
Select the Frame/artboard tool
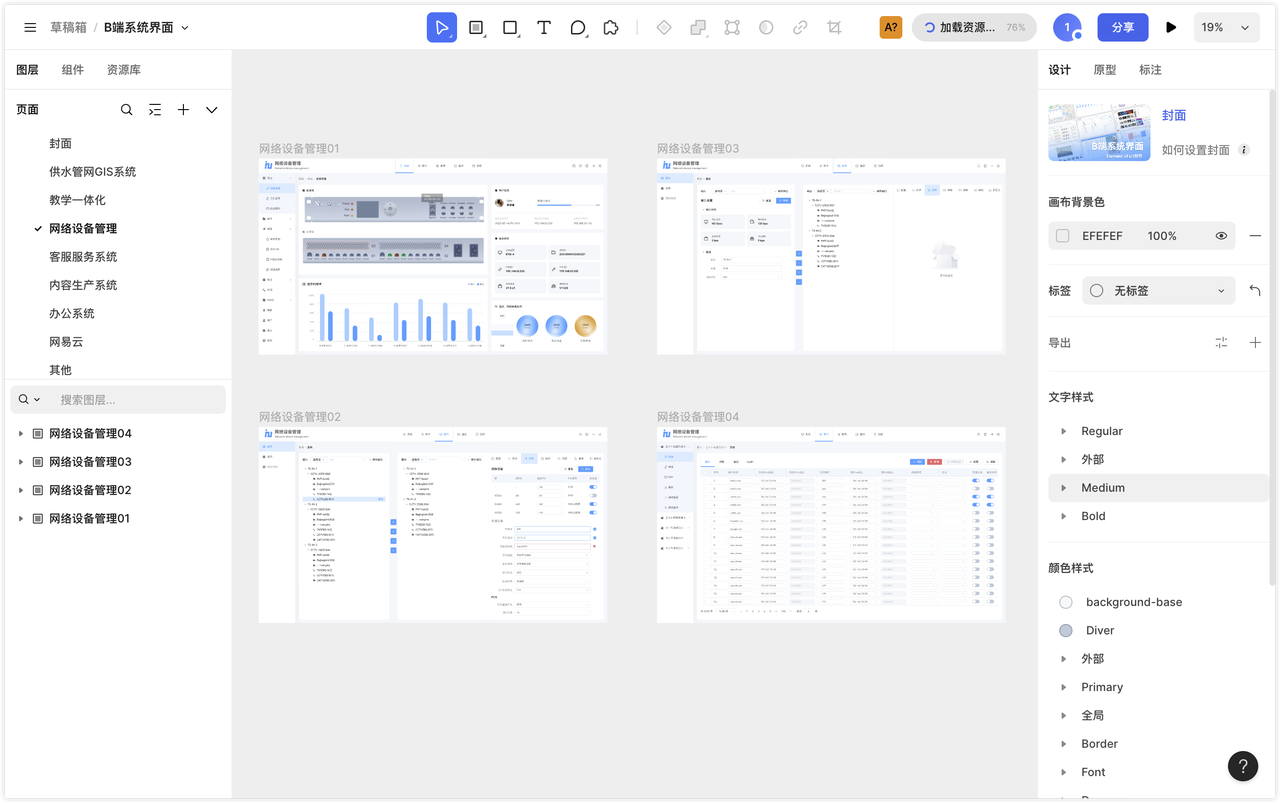pos(476,28)
